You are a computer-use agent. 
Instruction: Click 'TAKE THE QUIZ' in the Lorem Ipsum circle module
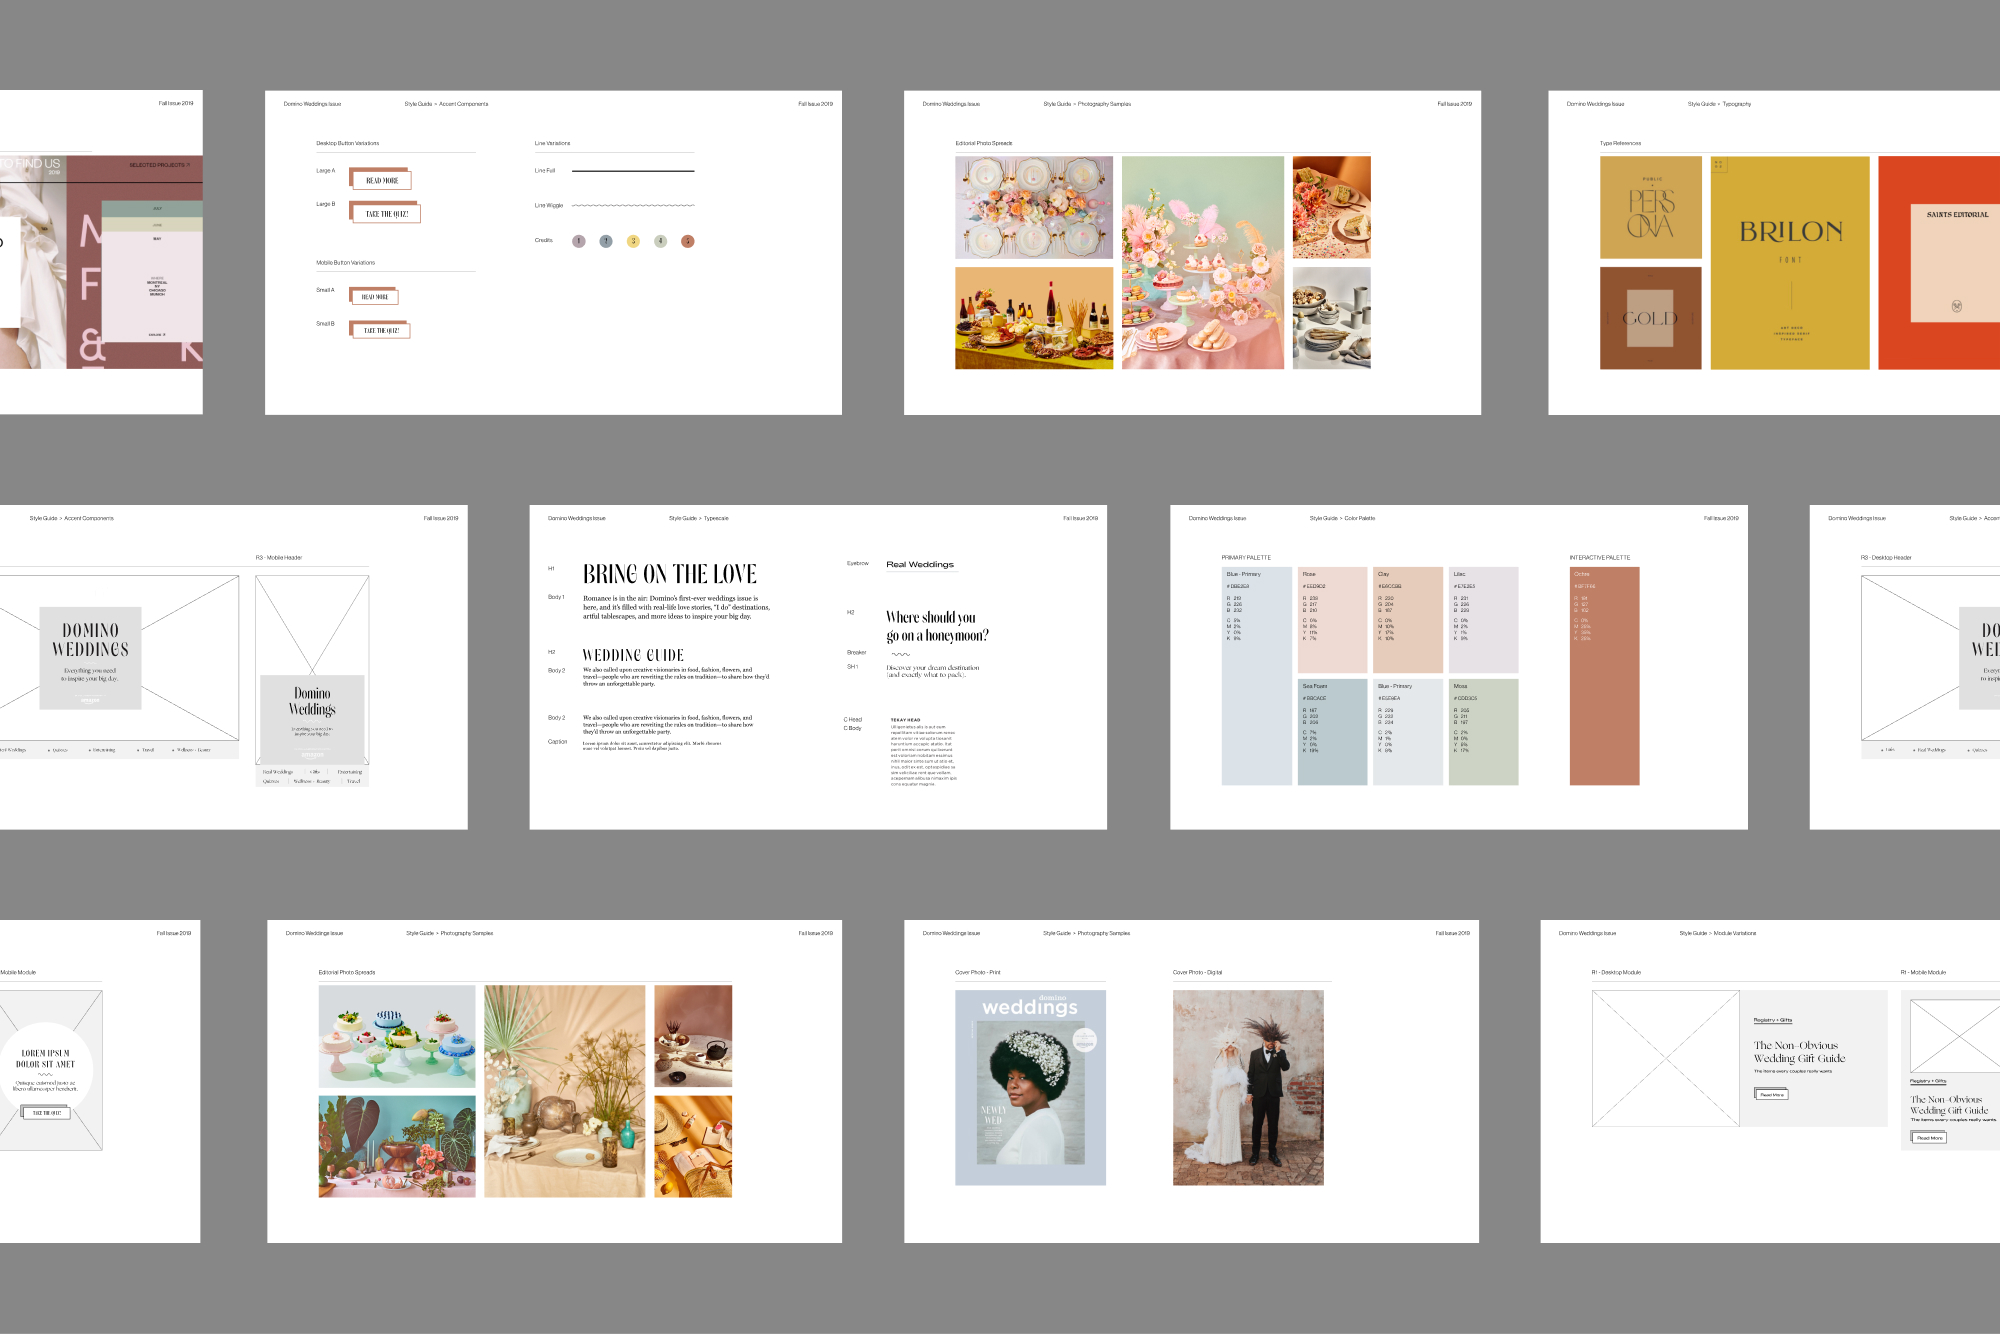[x=46, y=1112]
